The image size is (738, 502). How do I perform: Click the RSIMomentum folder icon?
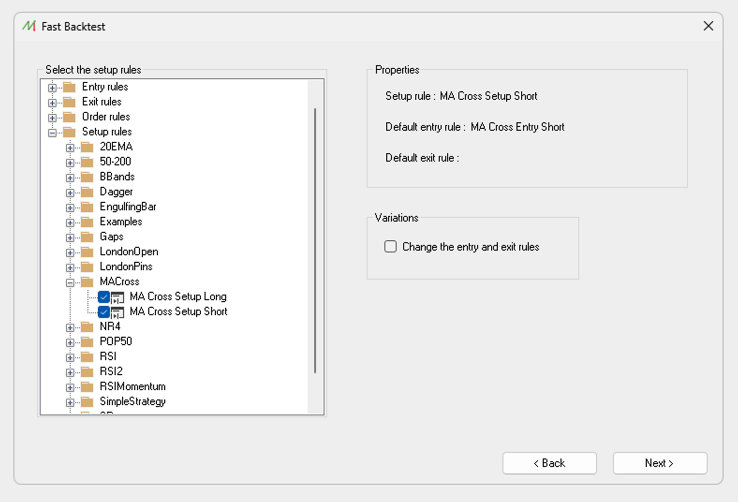87,387
